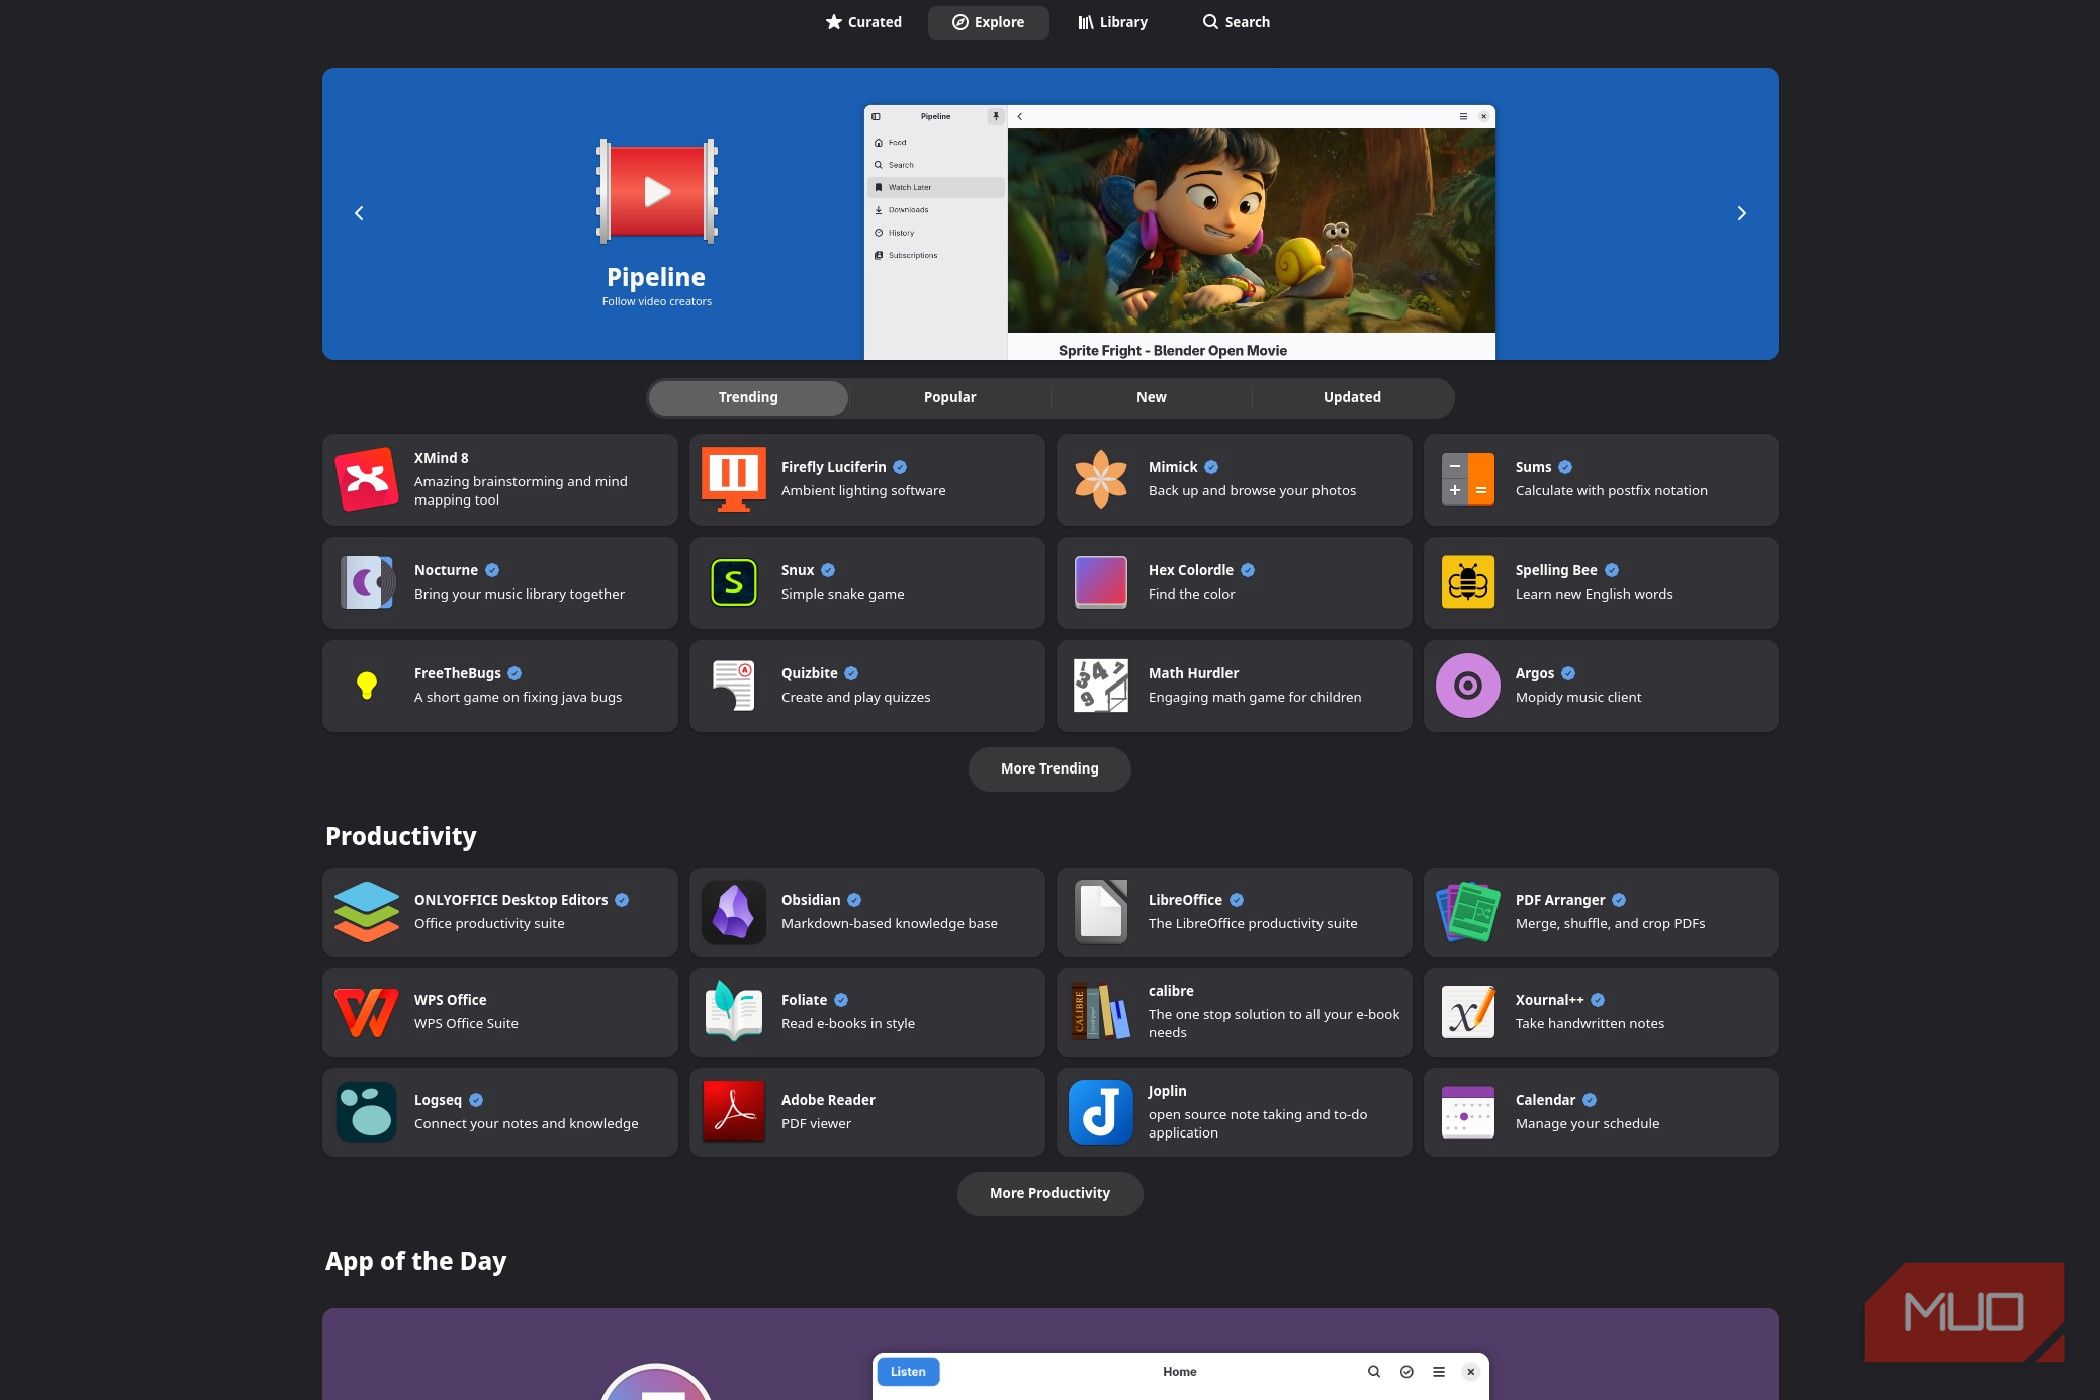This screenshot has height=1400, width=2100.
Task: Open the Xournal++ notes icon
Action: pyautogui.click(x=1467, y=1012)
